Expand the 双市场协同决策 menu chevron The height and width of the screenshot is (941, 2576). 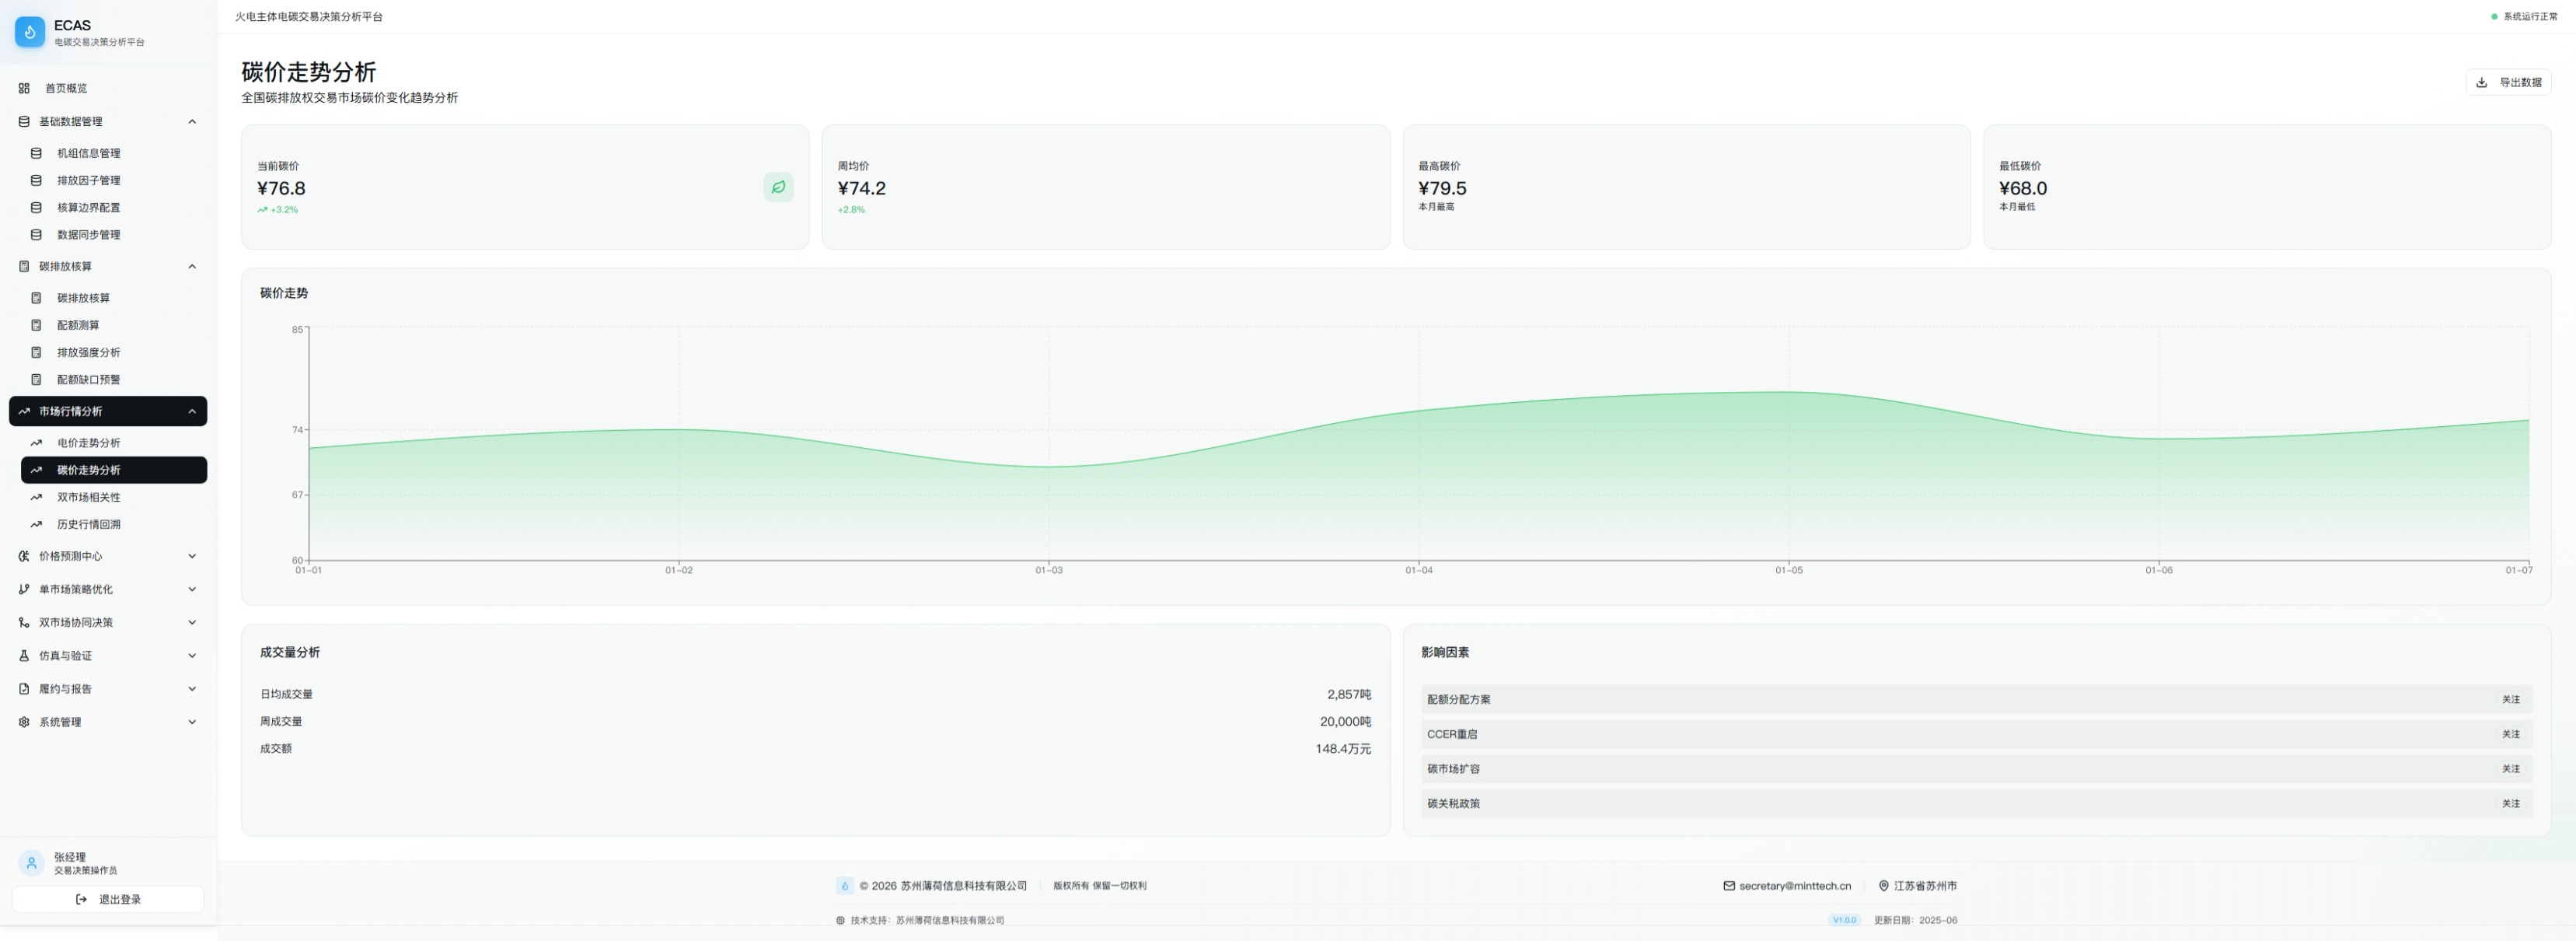[192, 622]
